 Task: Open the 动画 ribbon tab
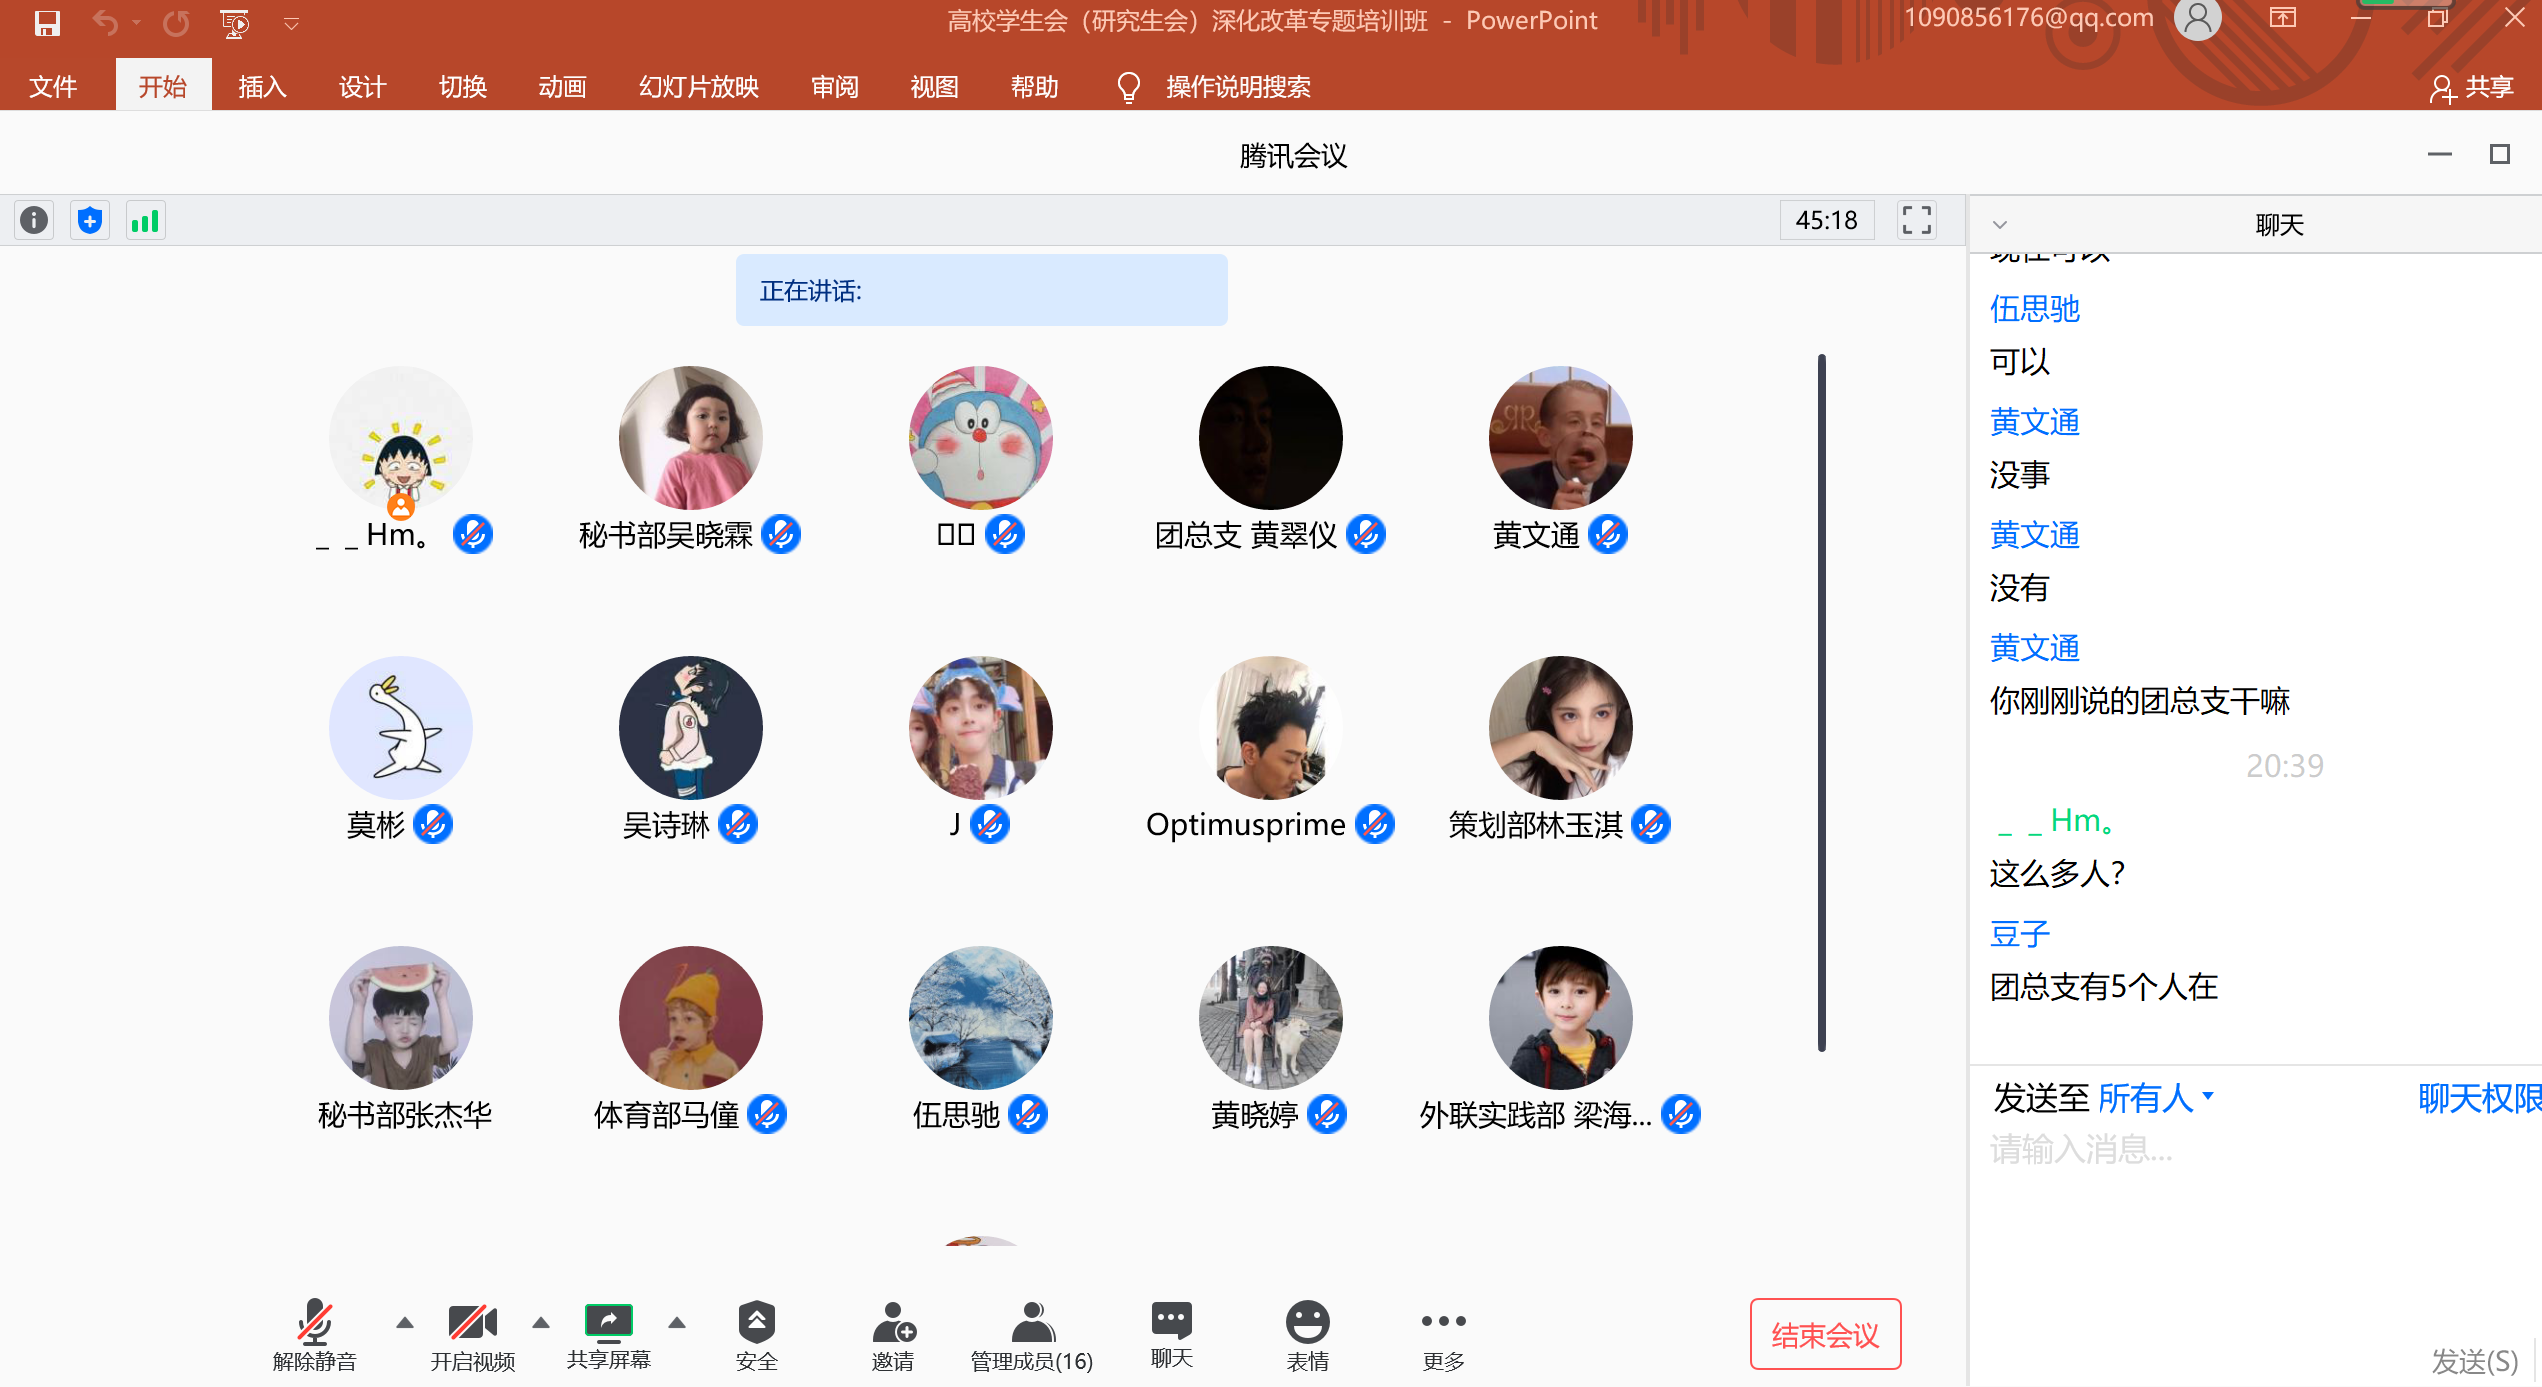(x=562, y=87)
